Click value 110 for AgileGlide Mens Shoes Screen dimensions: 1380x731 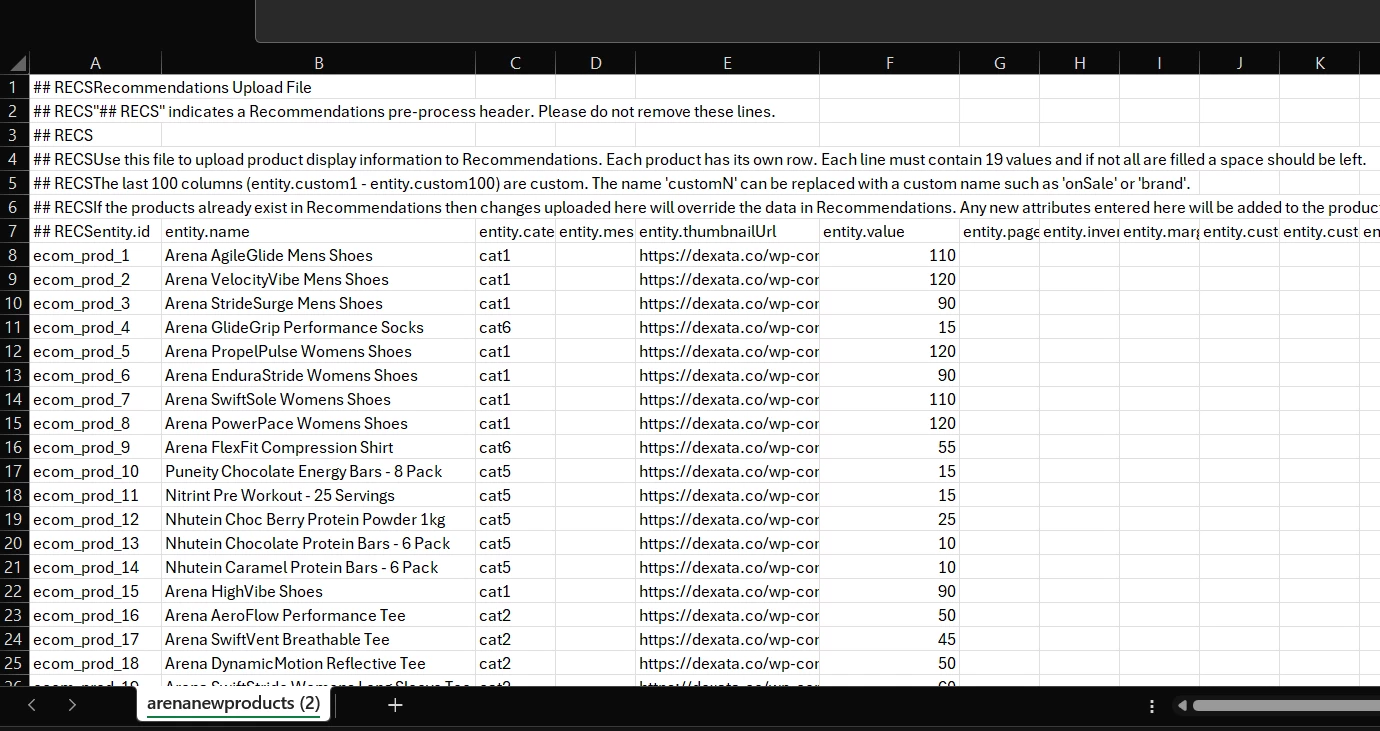click(889, 255)
